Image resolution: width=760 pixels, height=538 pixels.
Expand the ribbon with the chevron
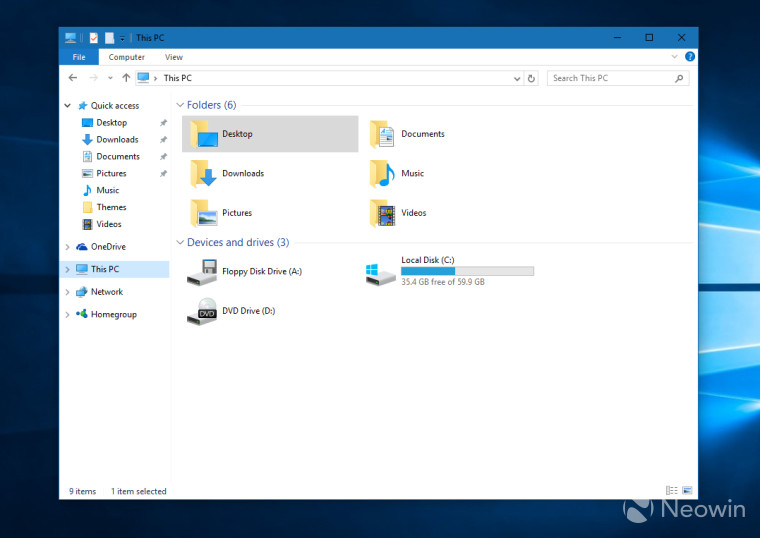coord(674,57)
